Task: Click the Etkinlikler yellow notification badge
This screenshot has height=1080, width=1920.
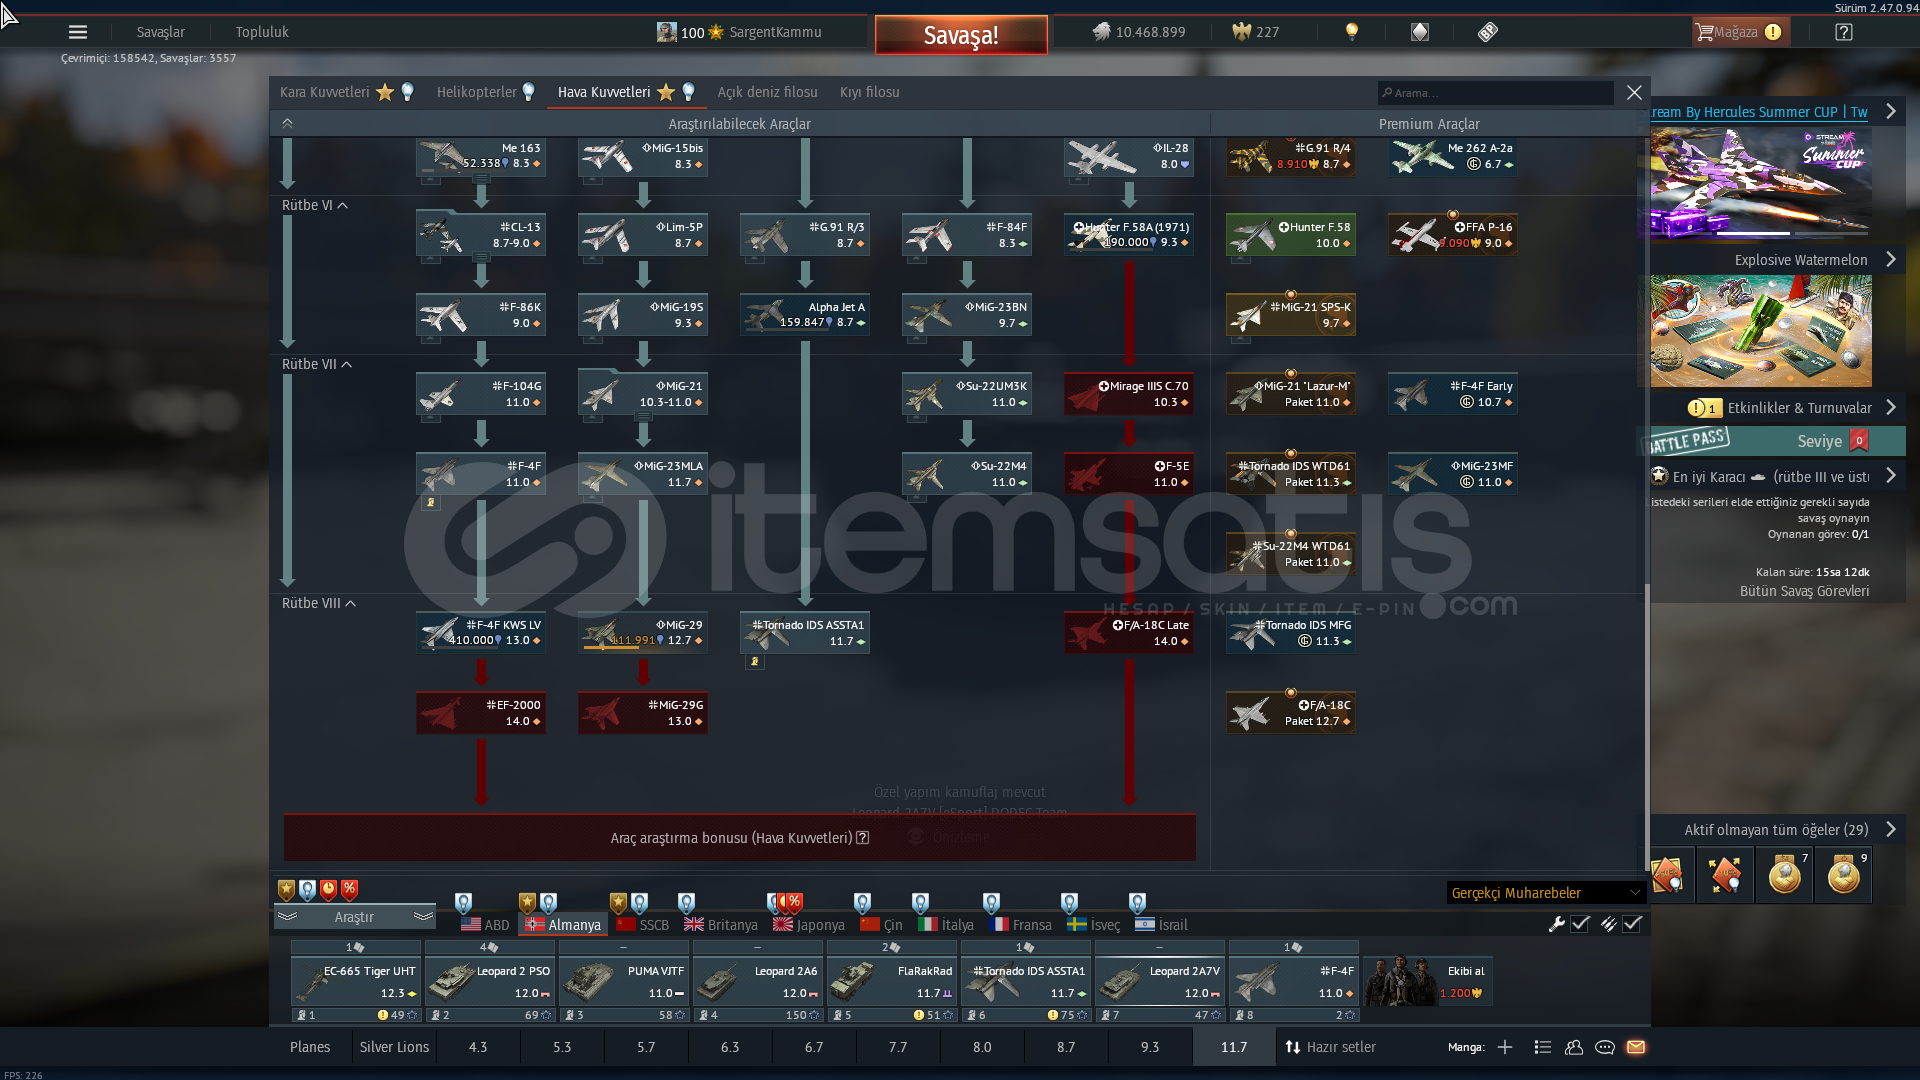Action: [x=1704, y=408]
